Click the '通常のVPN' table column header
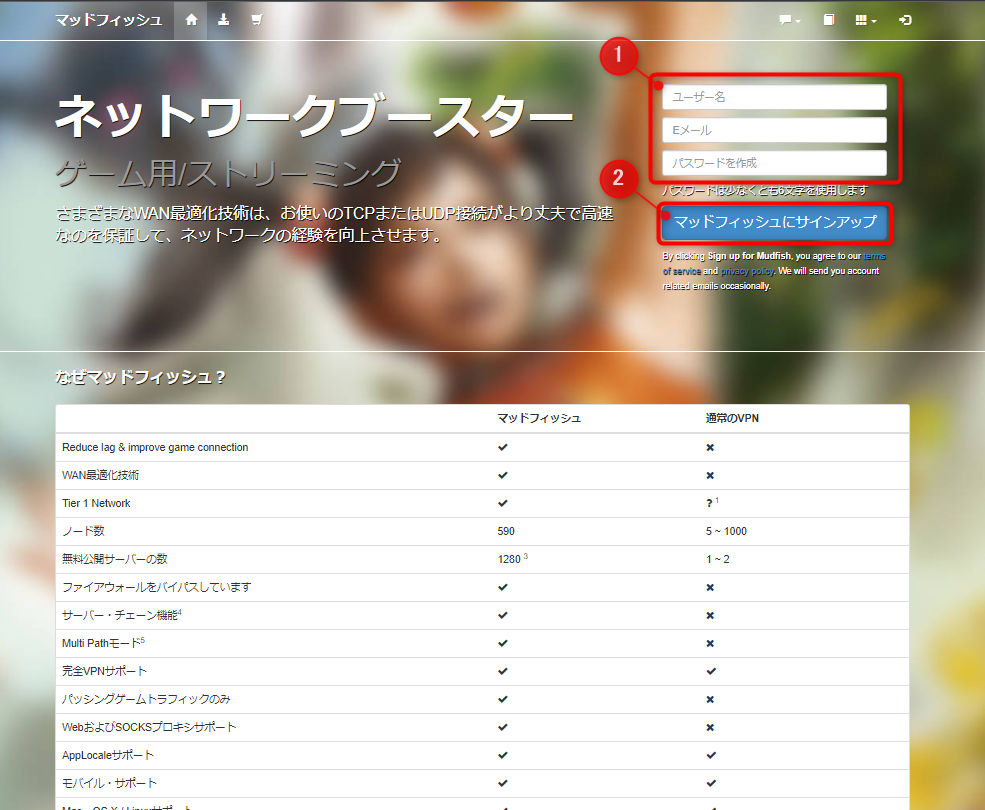This screenshot has width=985, height=810. (732, 418)
